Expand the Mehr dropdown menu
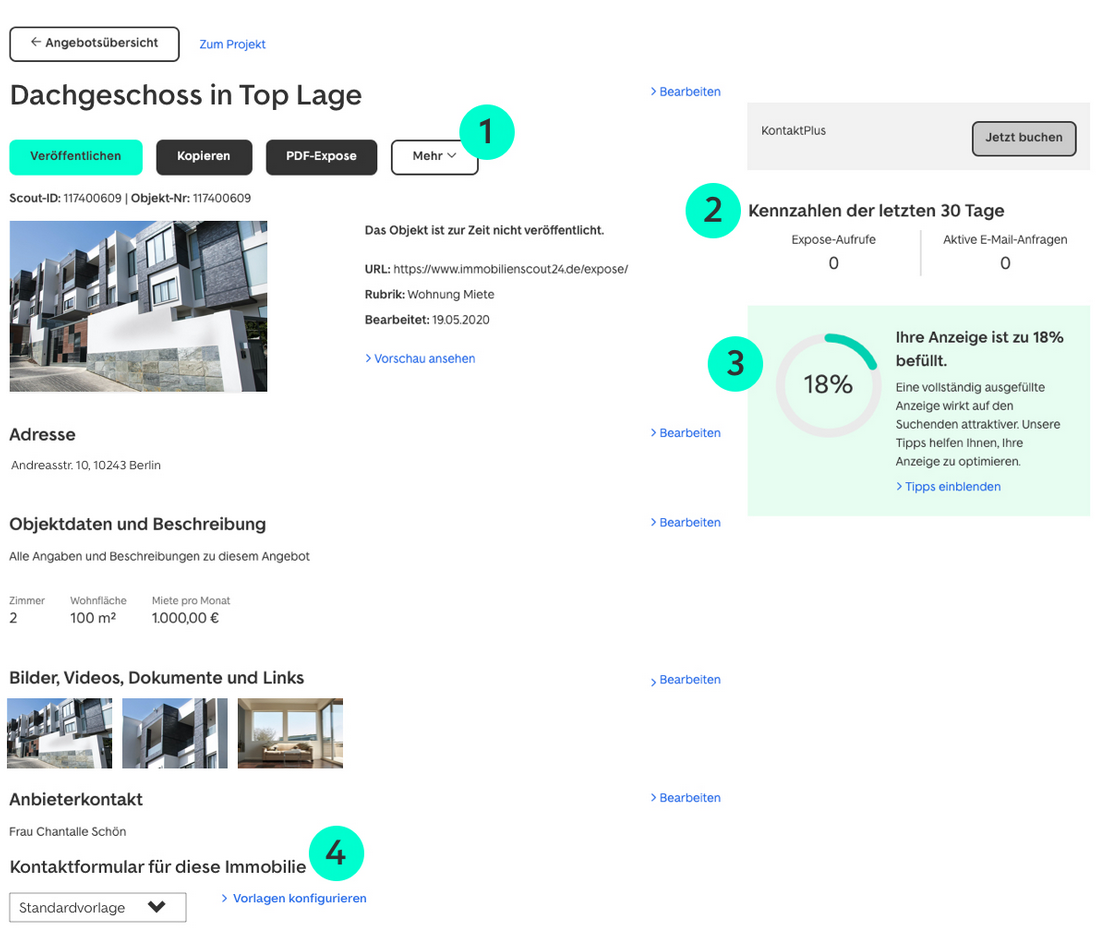This screenshot has height=934, width=1114. click(434, 157)
